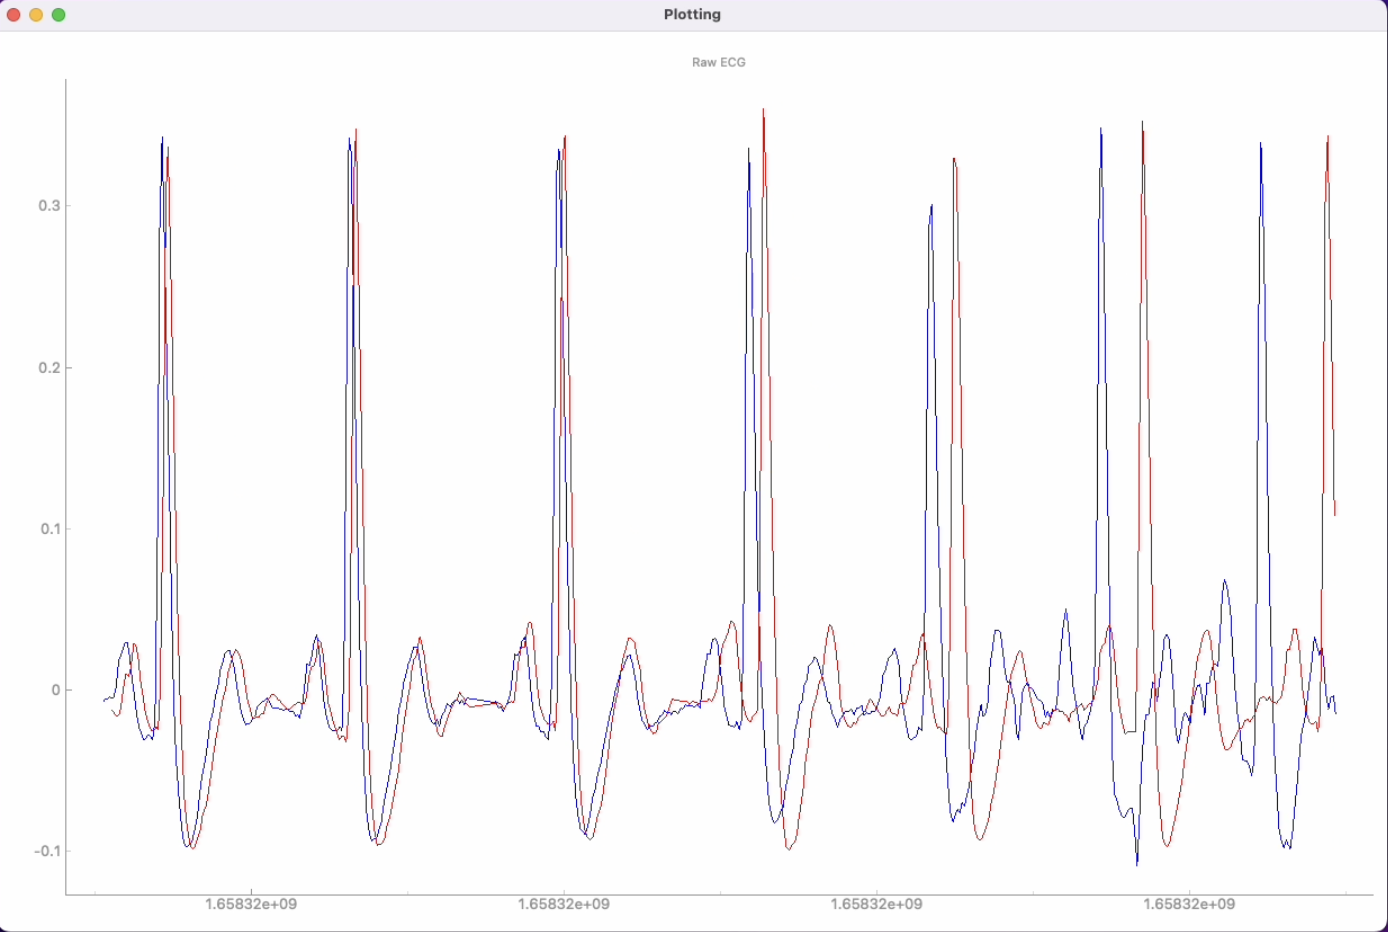Click the red close window button
Screen dimensions: 1388x932
(13, 15)
